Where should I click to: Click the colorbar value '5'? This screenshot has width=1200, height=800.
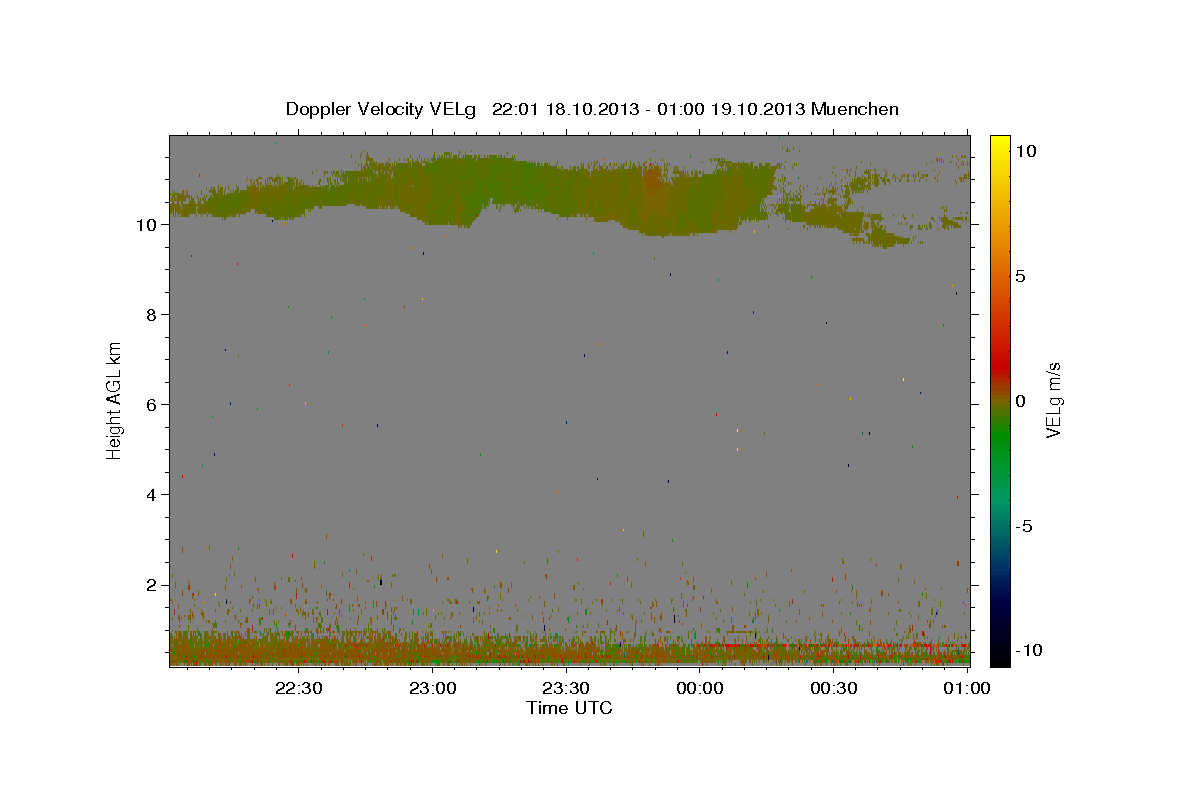pyautogui.click(x=1021, y=276)
